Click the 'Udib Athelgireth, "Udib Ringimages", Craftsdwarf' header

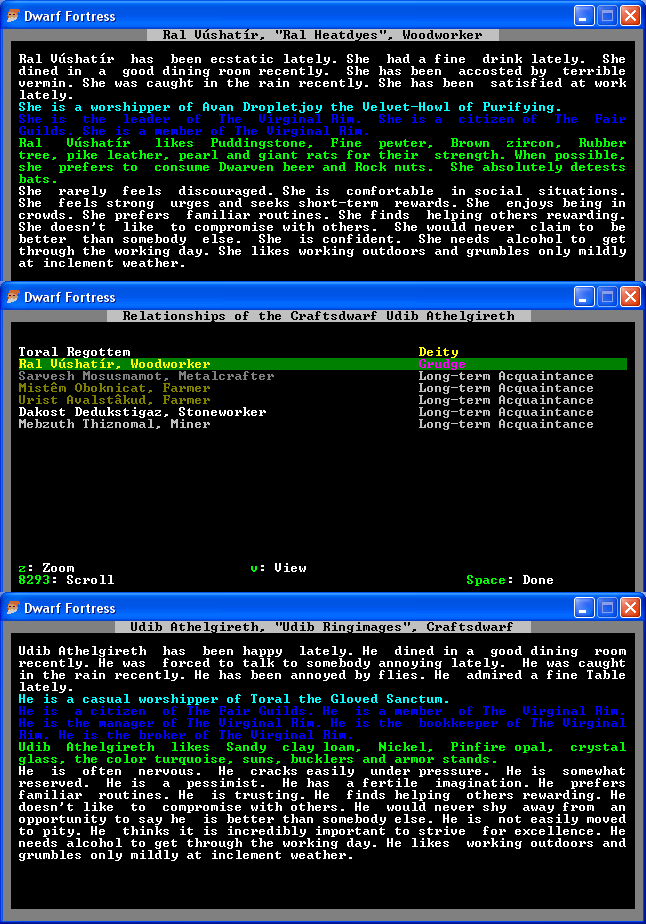point(322,627)
